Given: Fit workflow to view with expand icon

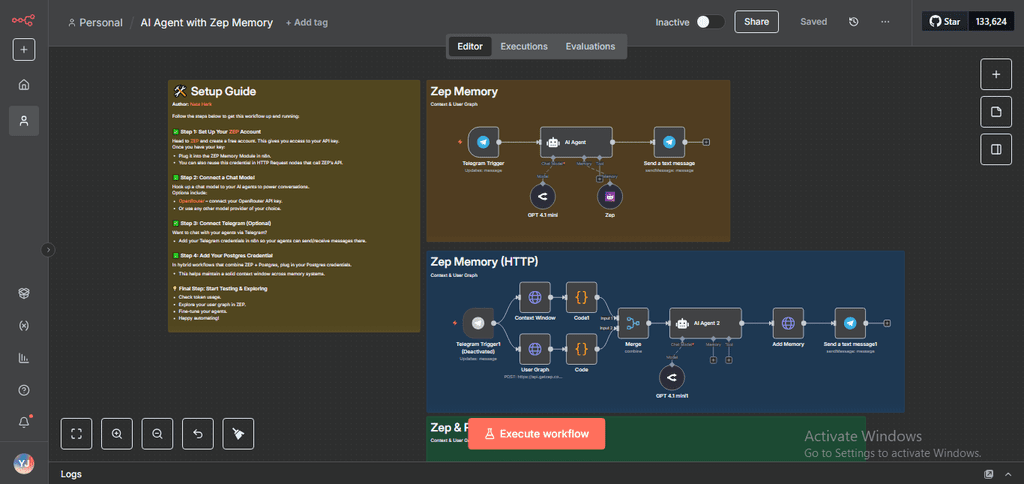Looking at the screenshot, I should [x=77, y=434].
